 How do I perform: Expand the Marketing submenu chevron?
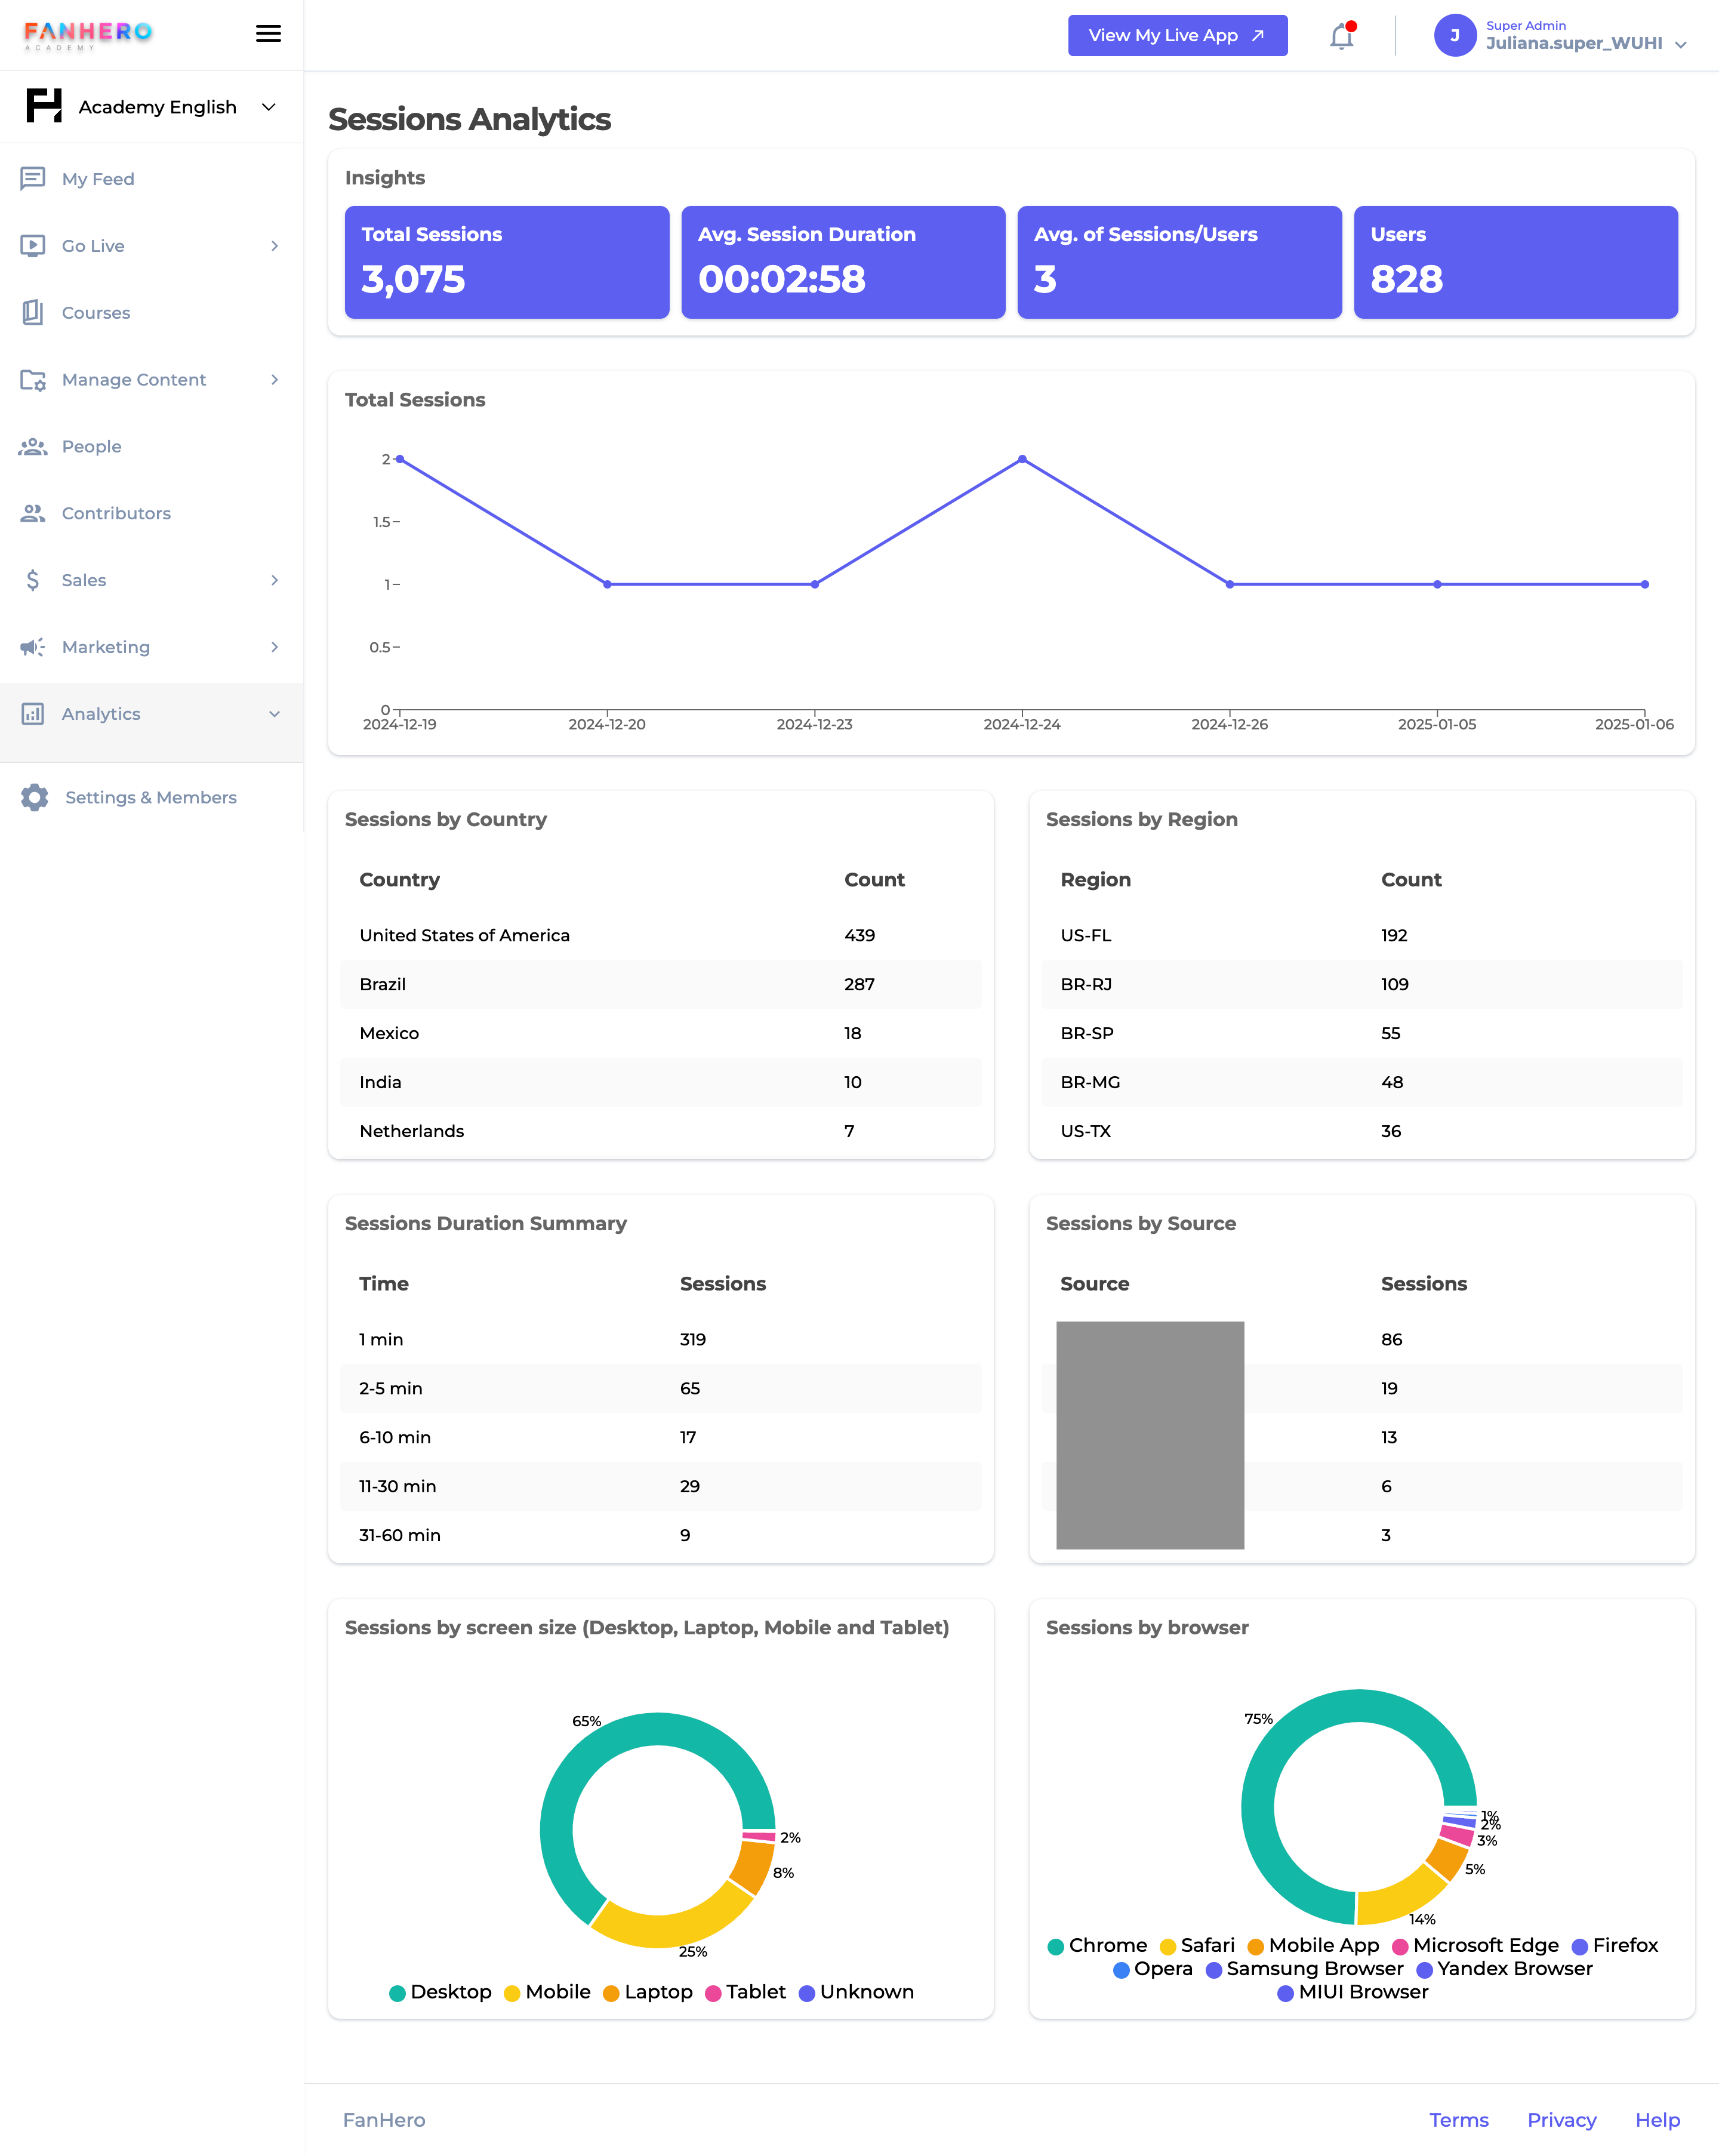coord(275,647)
